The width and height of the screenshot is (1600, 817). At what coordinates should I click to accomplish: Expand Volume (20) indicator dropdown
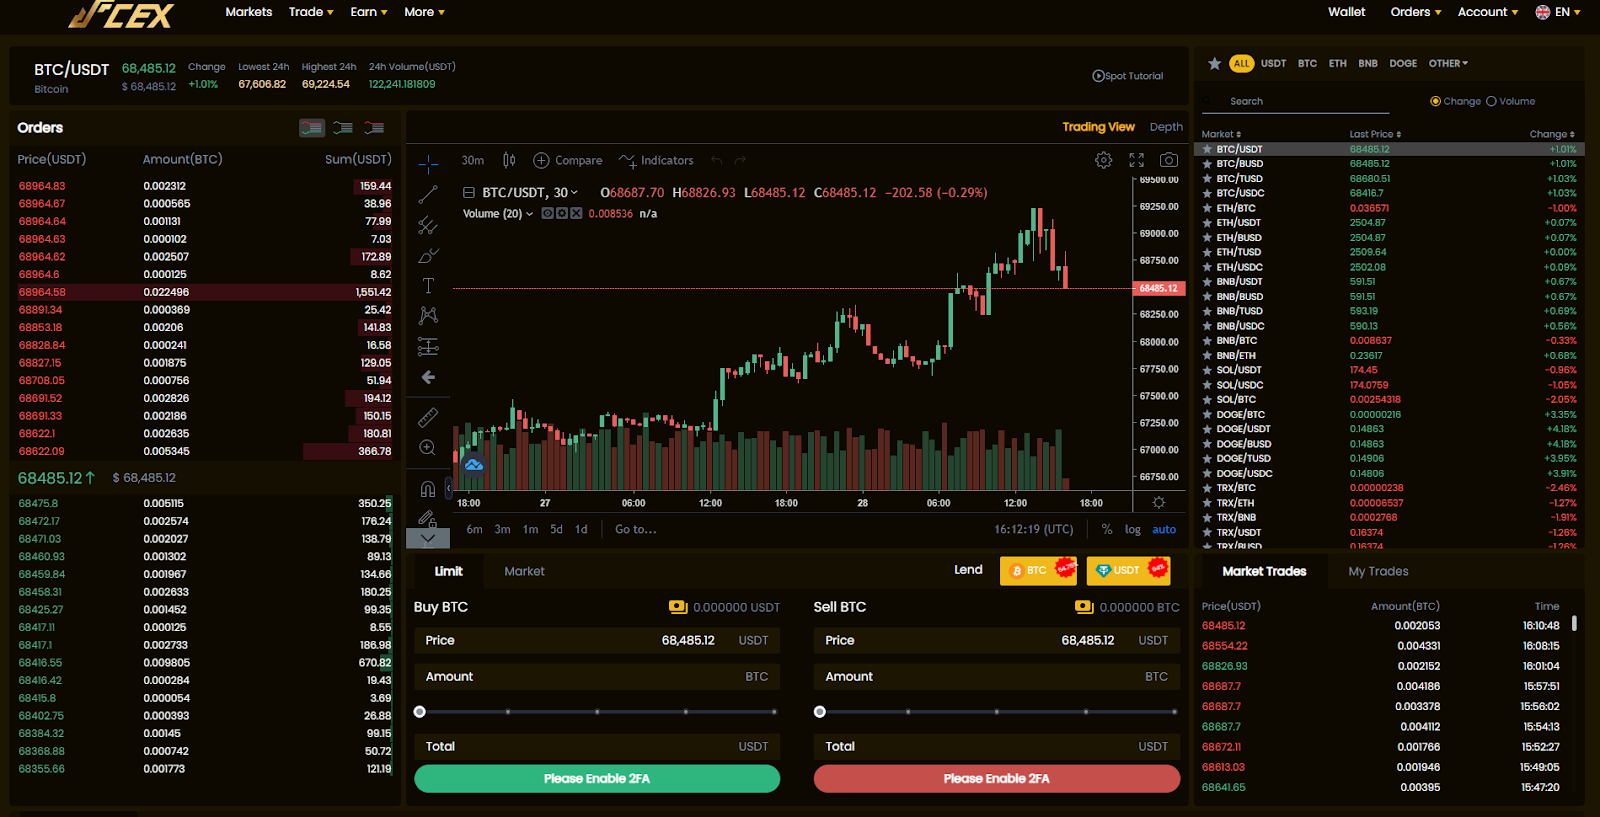pyautogui.click(x=529, y=214)
